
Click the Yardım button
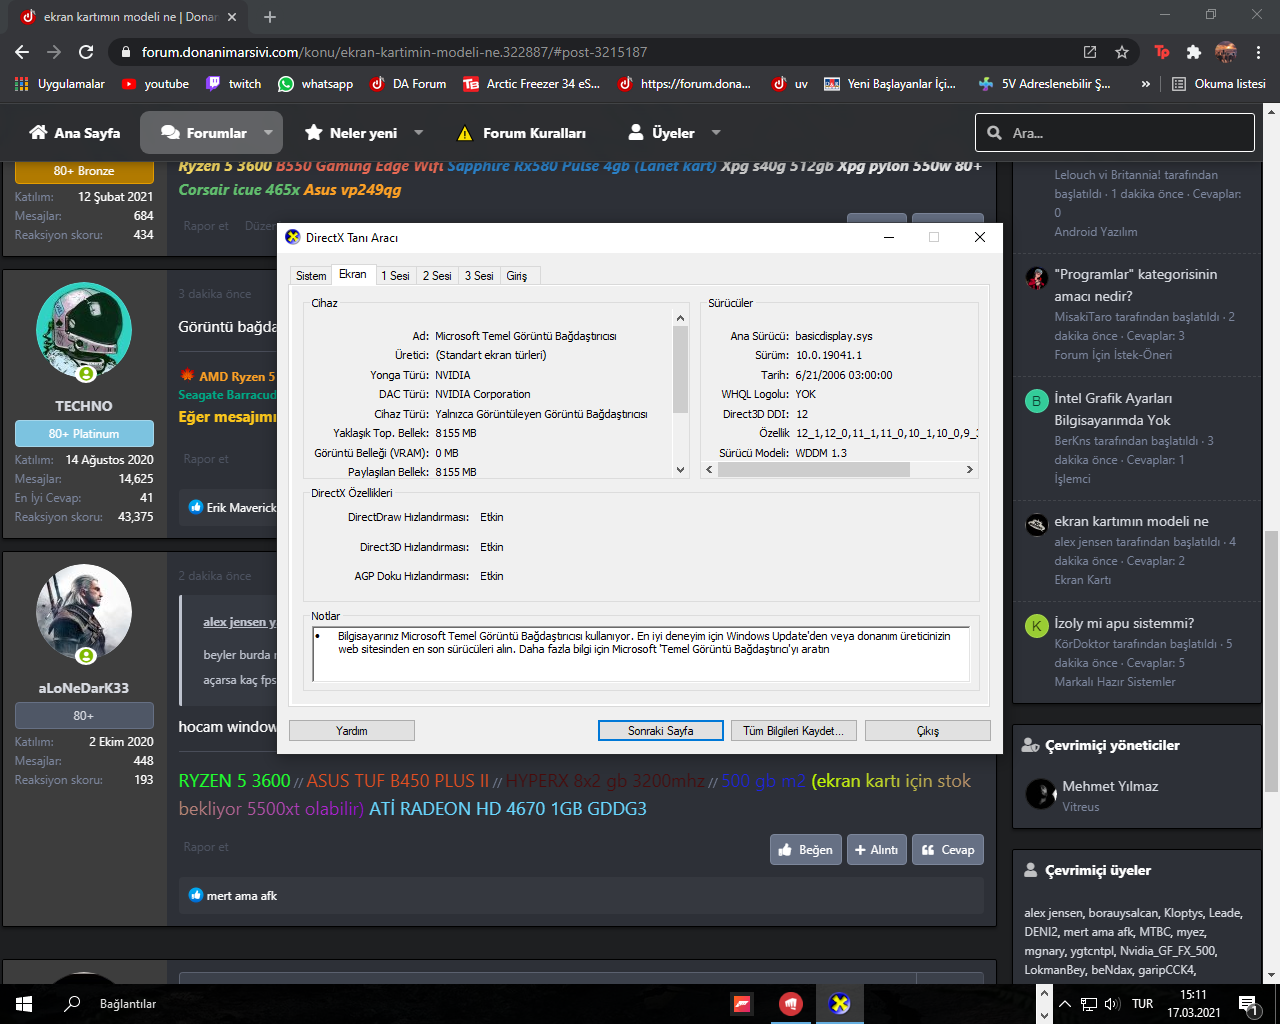pos(352,731)
